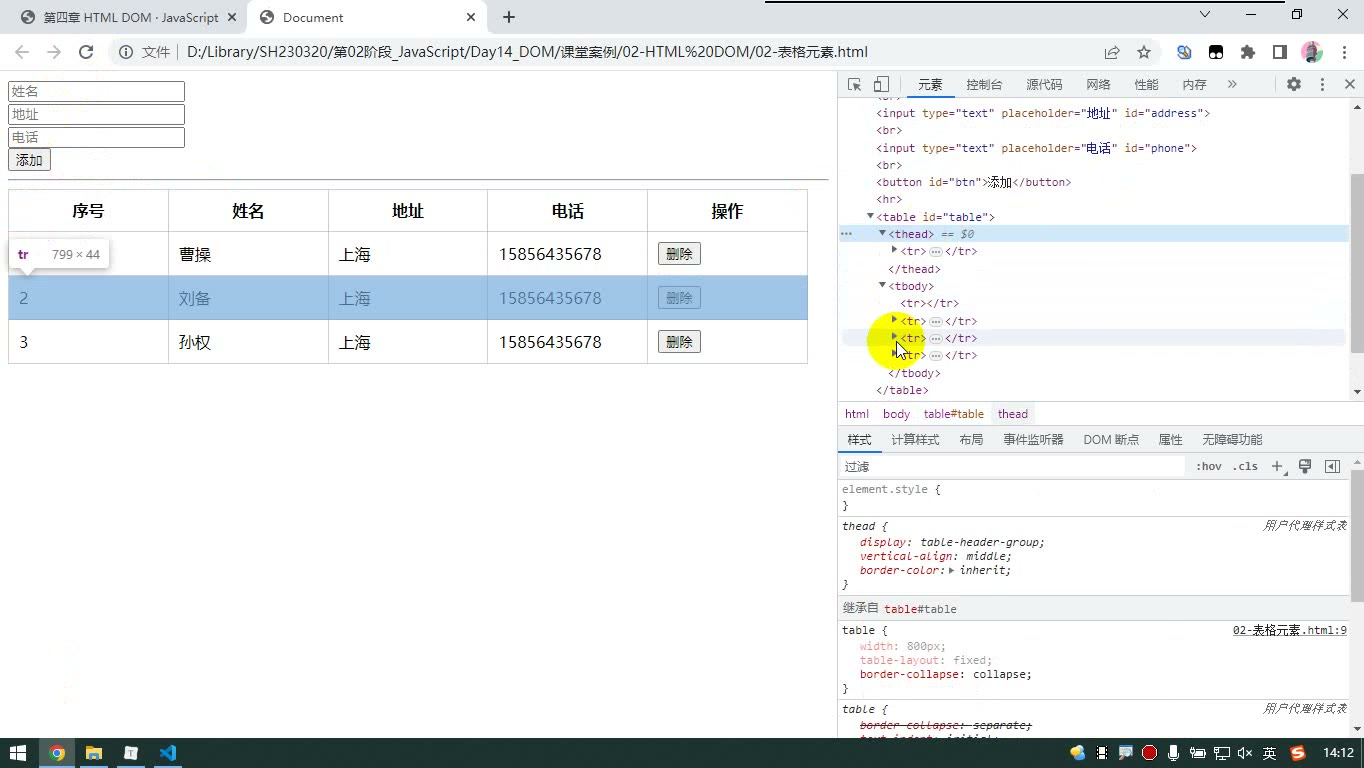
Task: Open the Chrome three-dot main menu
Action: [1342, 52]
